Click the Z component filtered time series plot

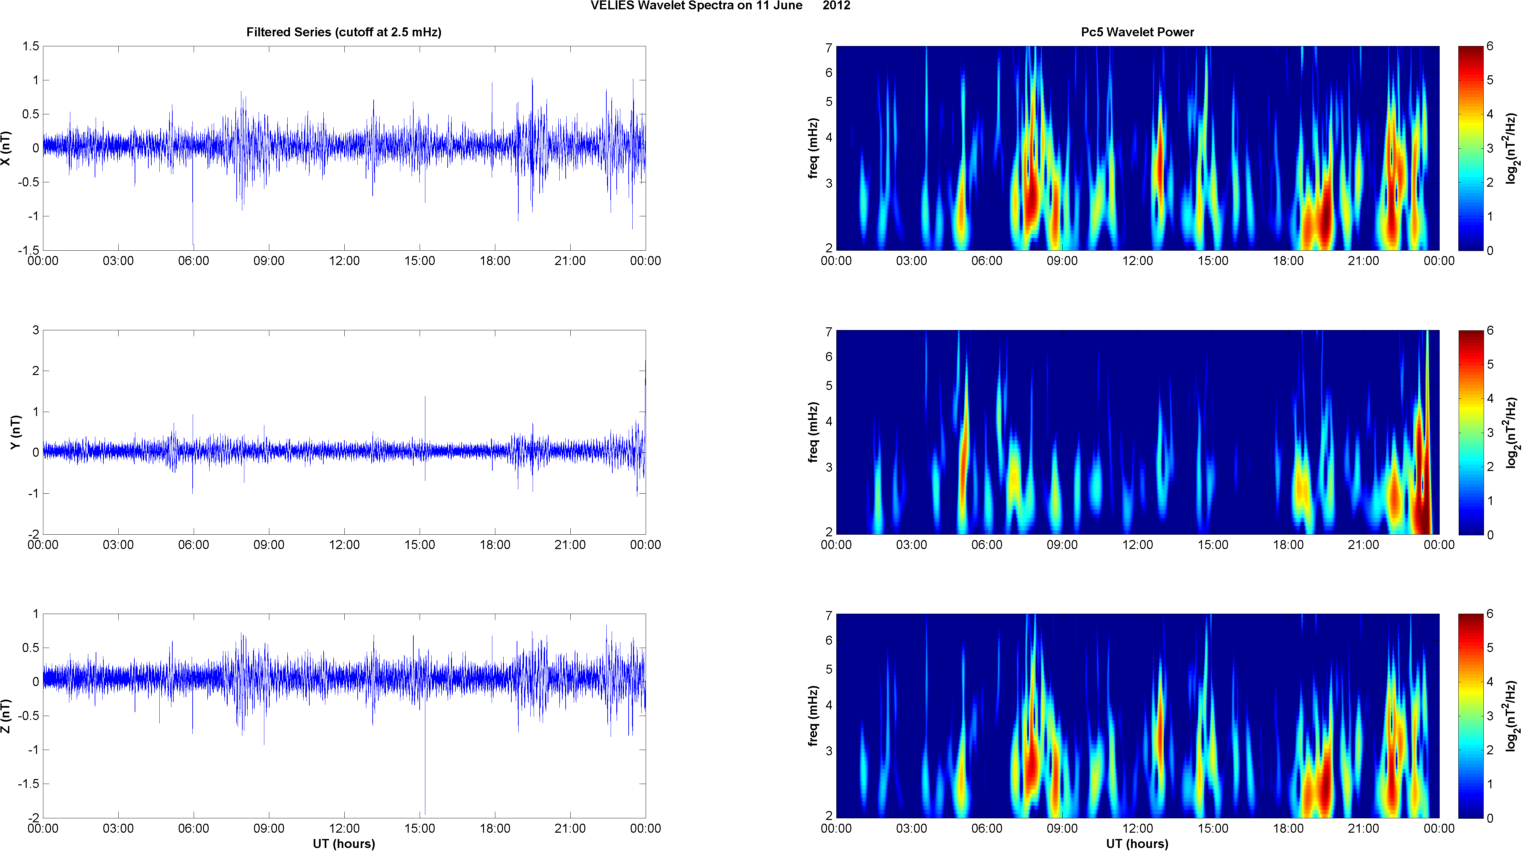(344, 716)
